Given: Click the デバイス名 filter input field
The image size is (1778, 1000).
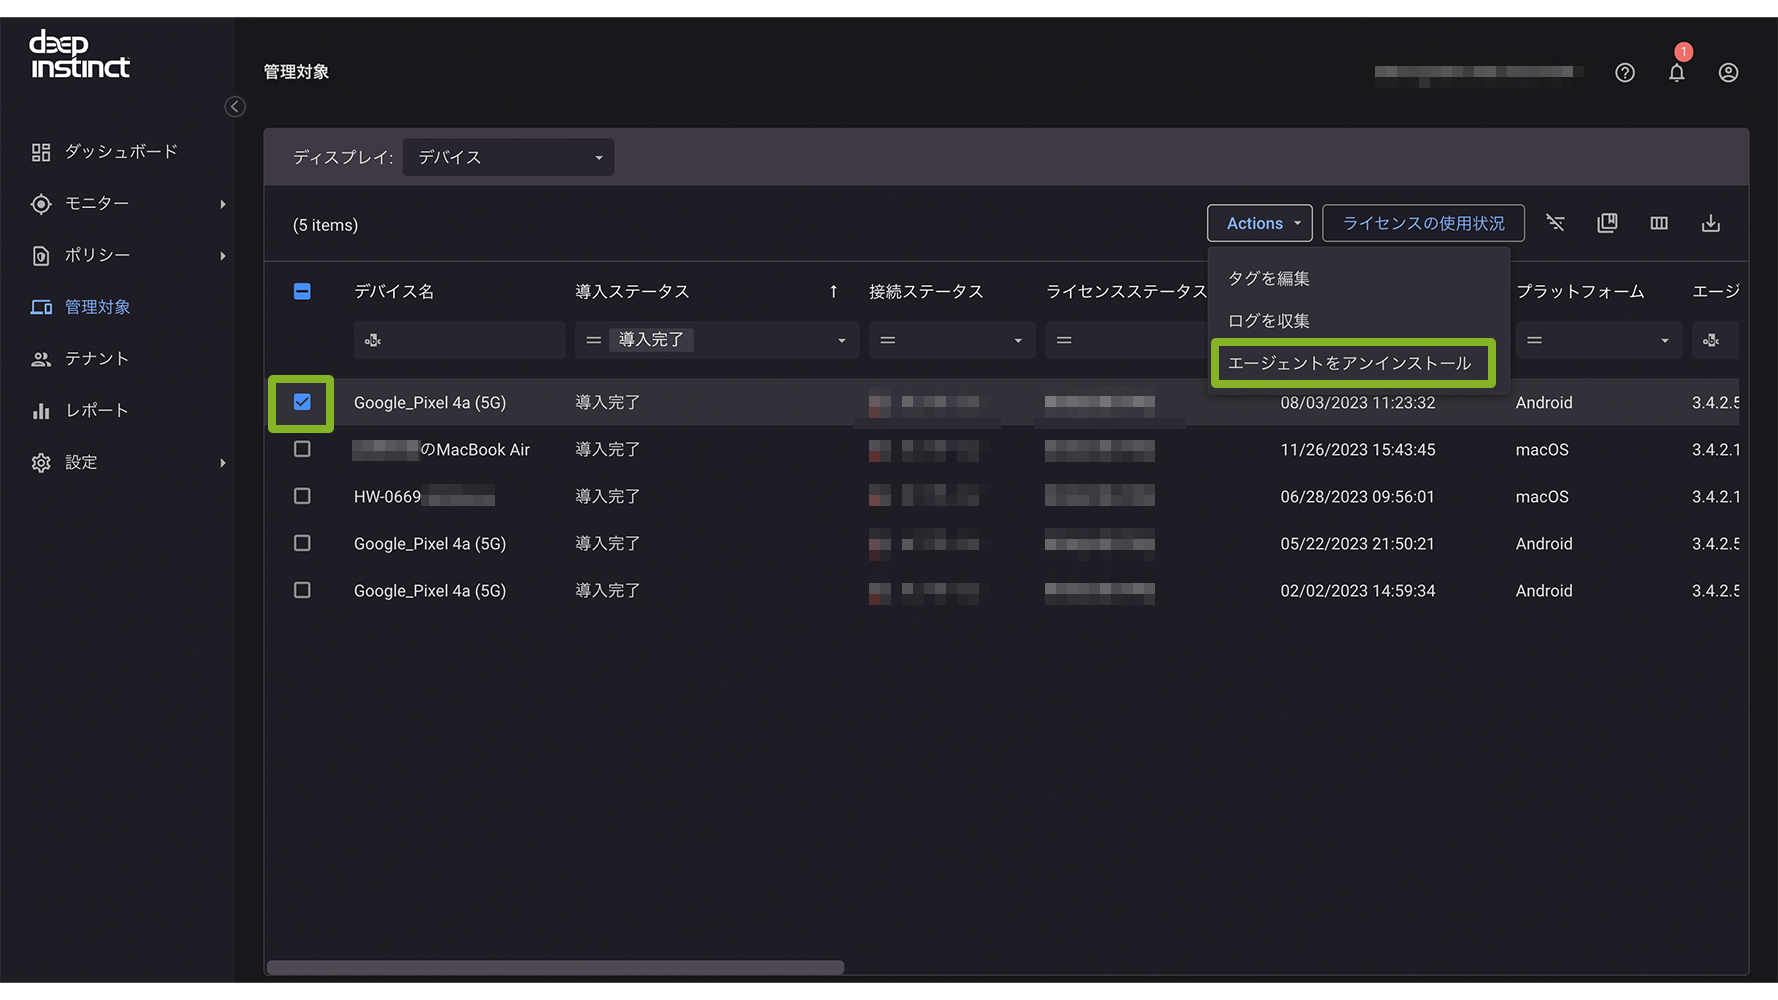Looking at the screenshot, I should point(470,341).
